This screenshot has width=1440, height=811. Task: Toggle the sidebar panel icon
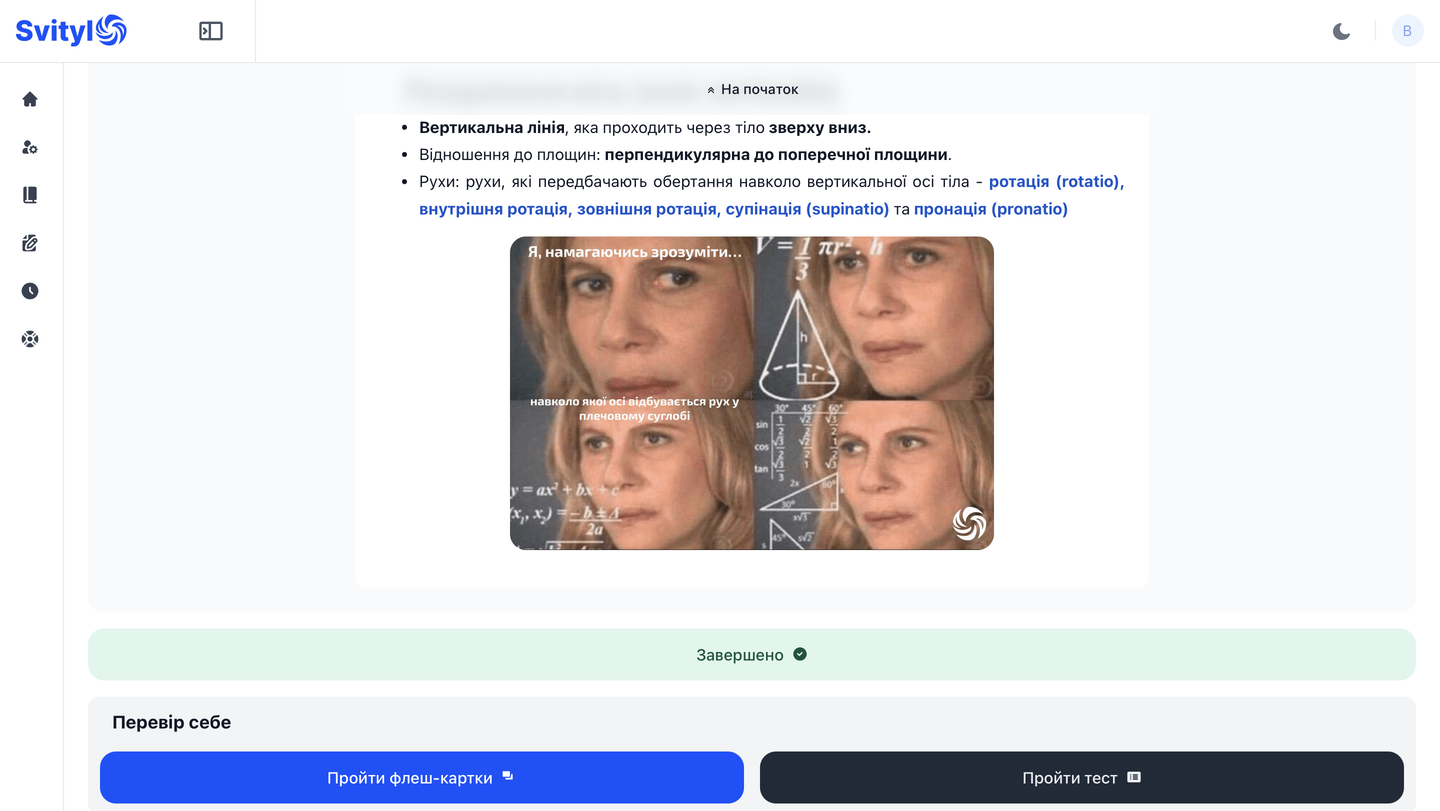[x=211, y=31]
